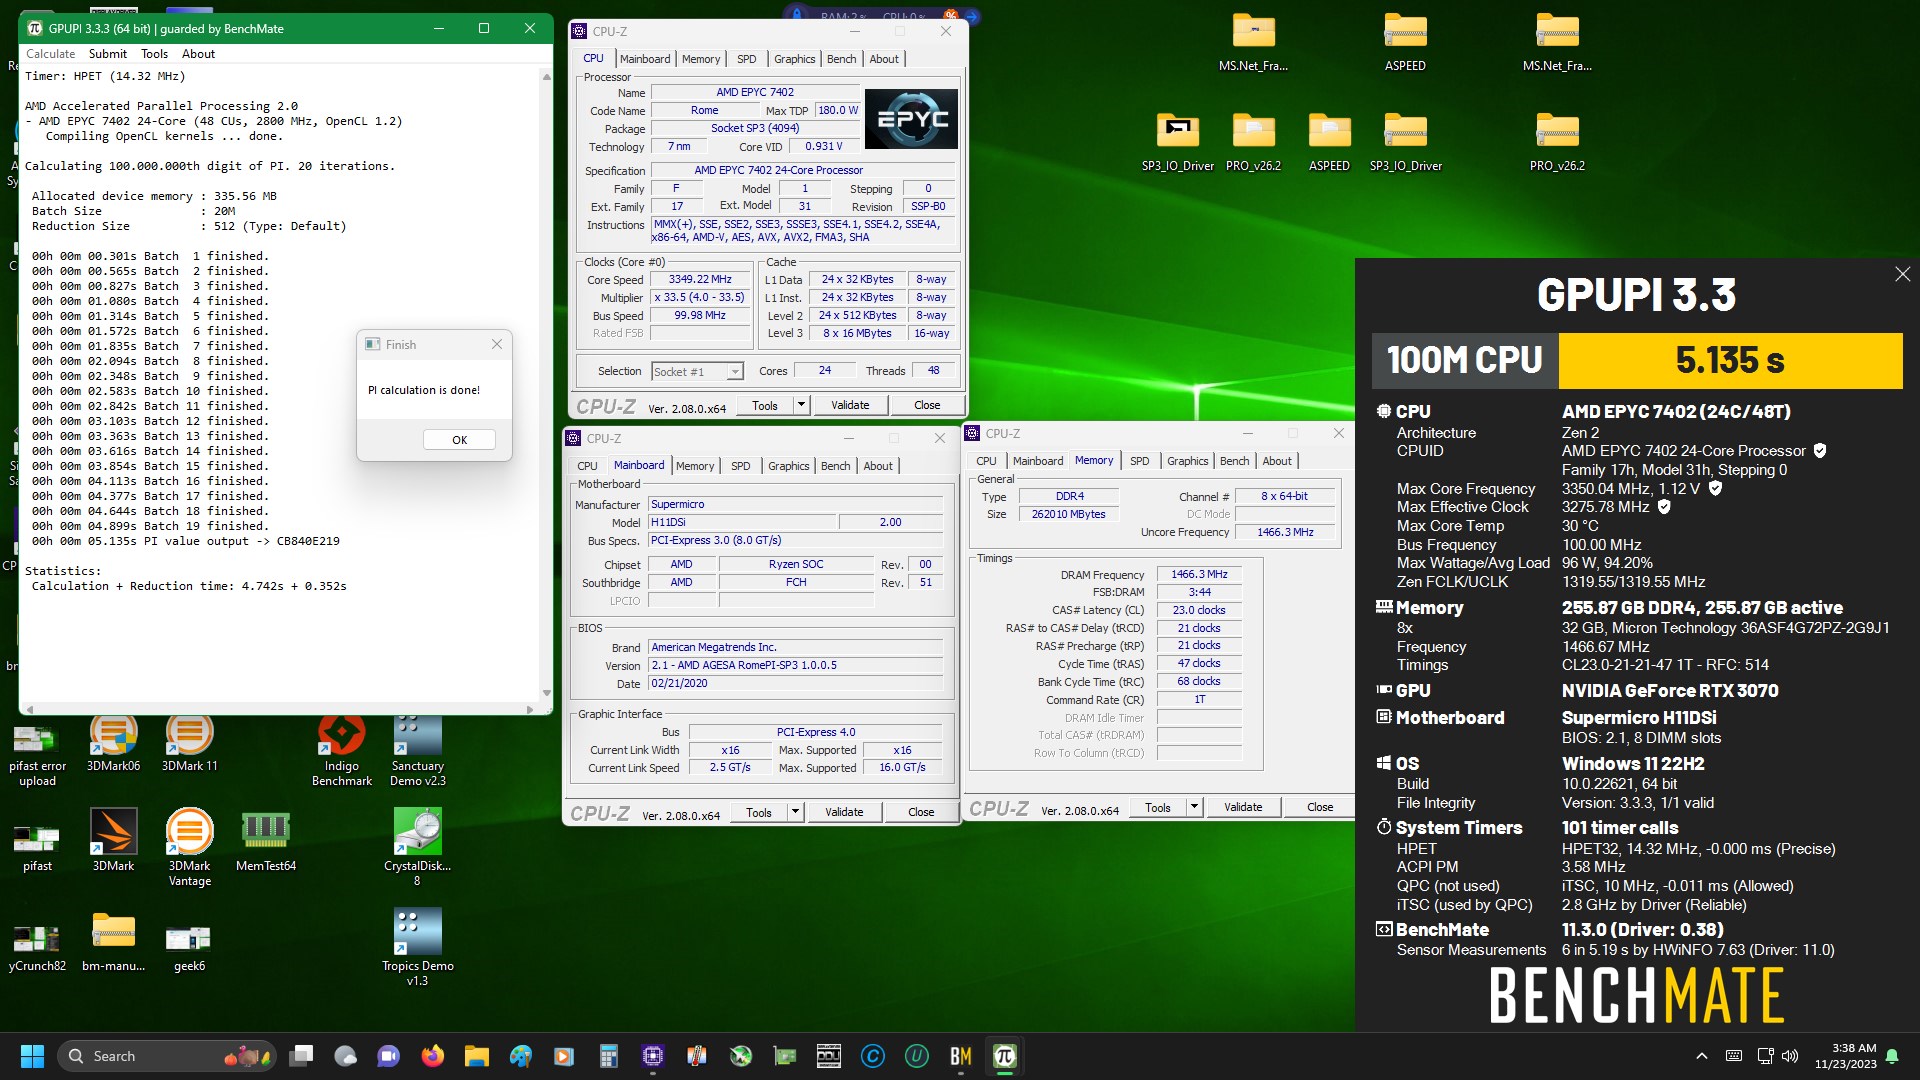The width and height of the screenshot is (1920, 1080).
Task: Expand Tools dropdown arrow in Memory CPU-Z window
Action: tap(1193, 807)
